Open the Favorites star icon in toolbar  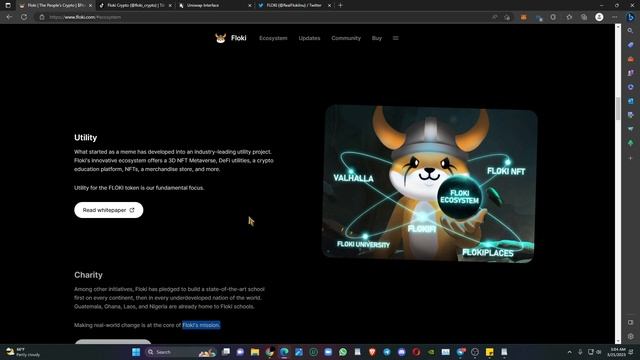[x=569, y=17]
